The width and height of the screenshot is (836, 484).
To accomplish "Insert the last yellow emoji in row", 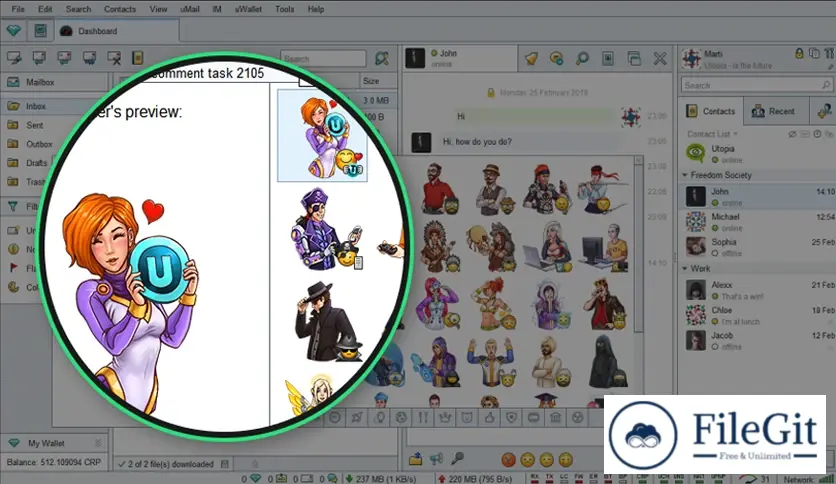I will pyautogui.click(x=565, y=459).
